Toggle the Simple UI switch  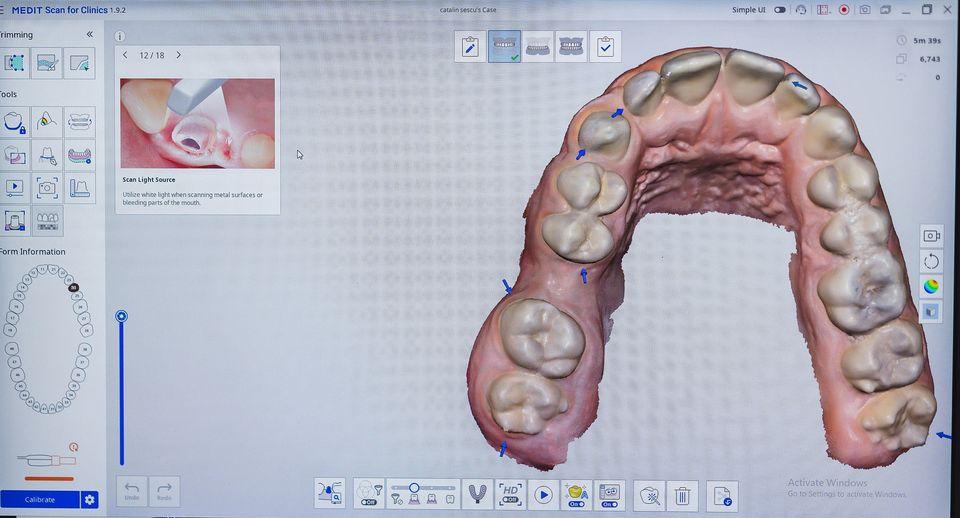click(779, 10)
